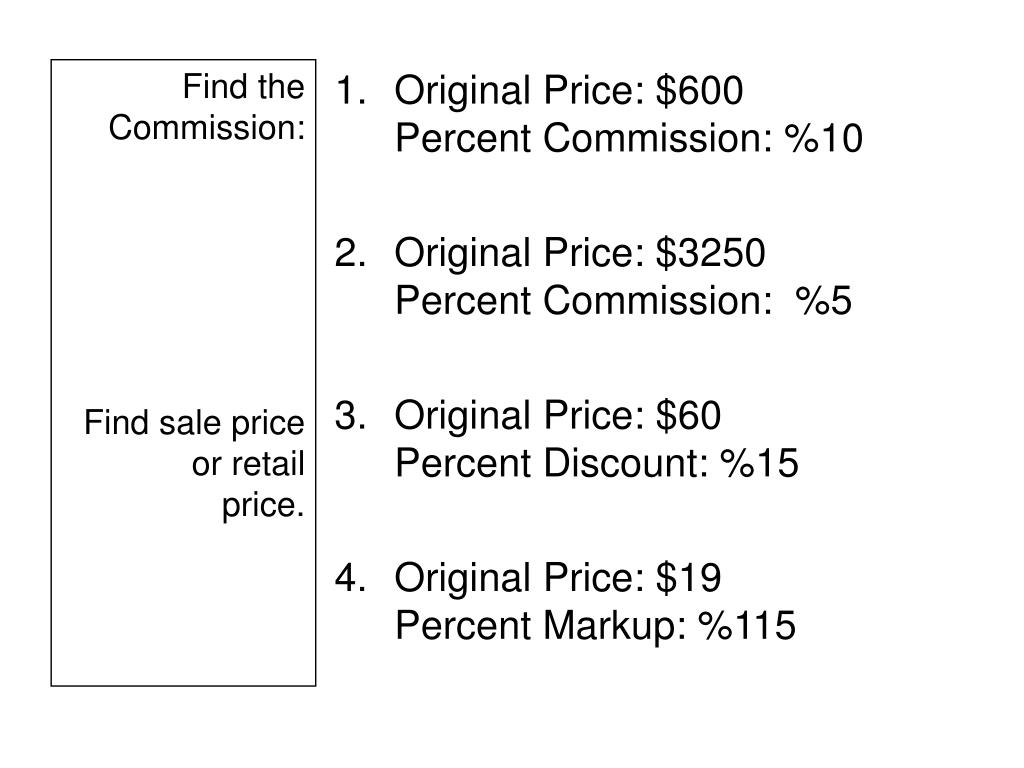
Task: Click the word 'Commission:' in the left box
Action: tap(207, 127)
